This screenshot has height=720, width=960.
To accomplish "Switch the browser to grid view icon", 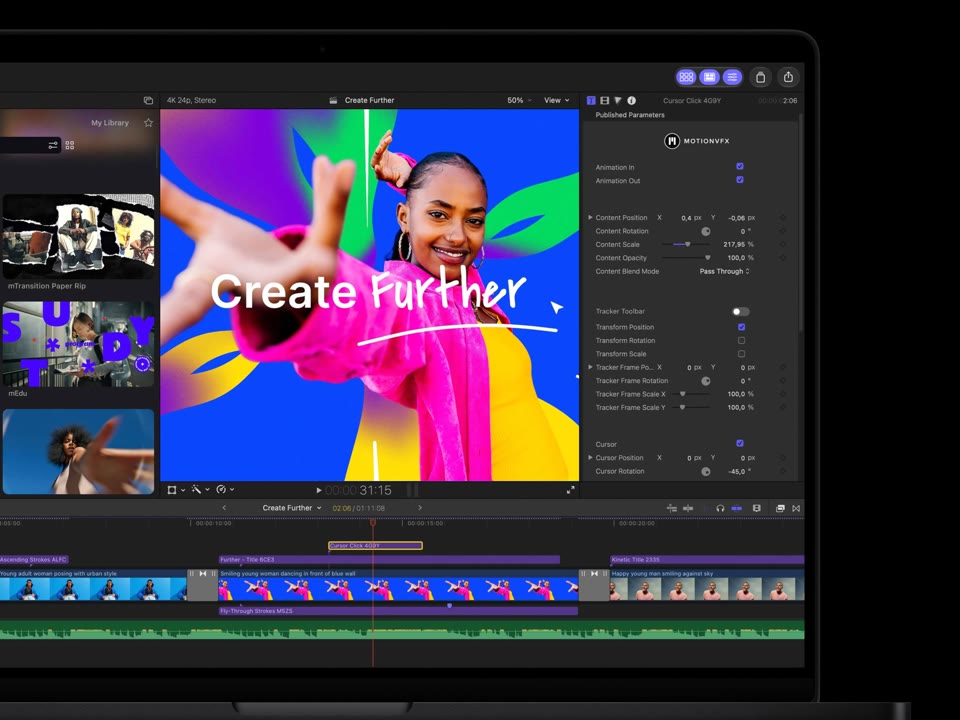I will (x=70, y=145).
